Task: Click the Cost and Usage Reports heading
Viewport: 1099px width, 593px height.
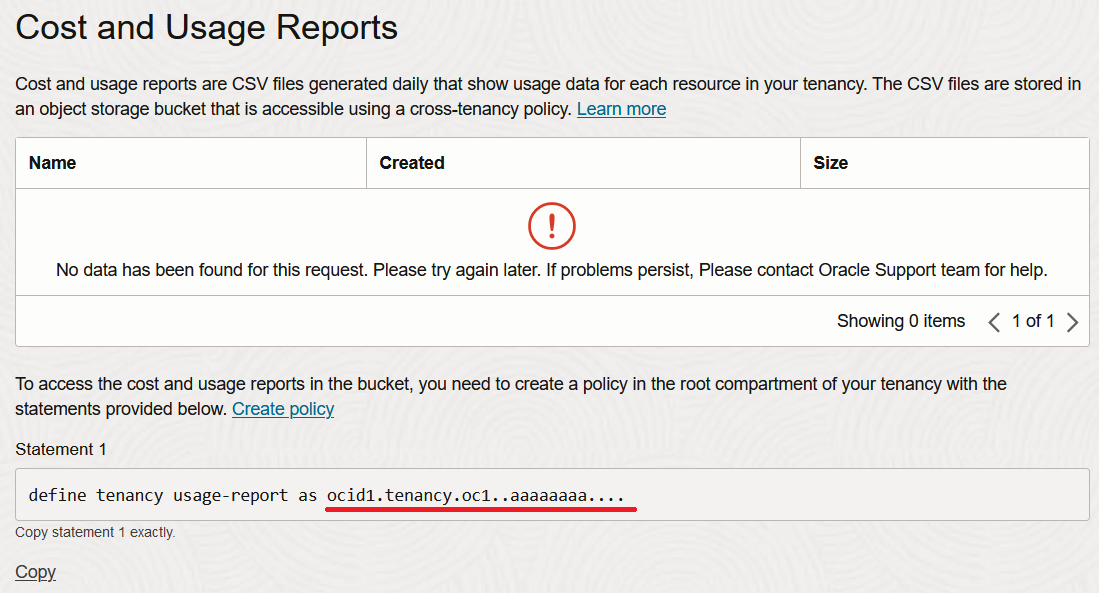Action: [207, 27]
